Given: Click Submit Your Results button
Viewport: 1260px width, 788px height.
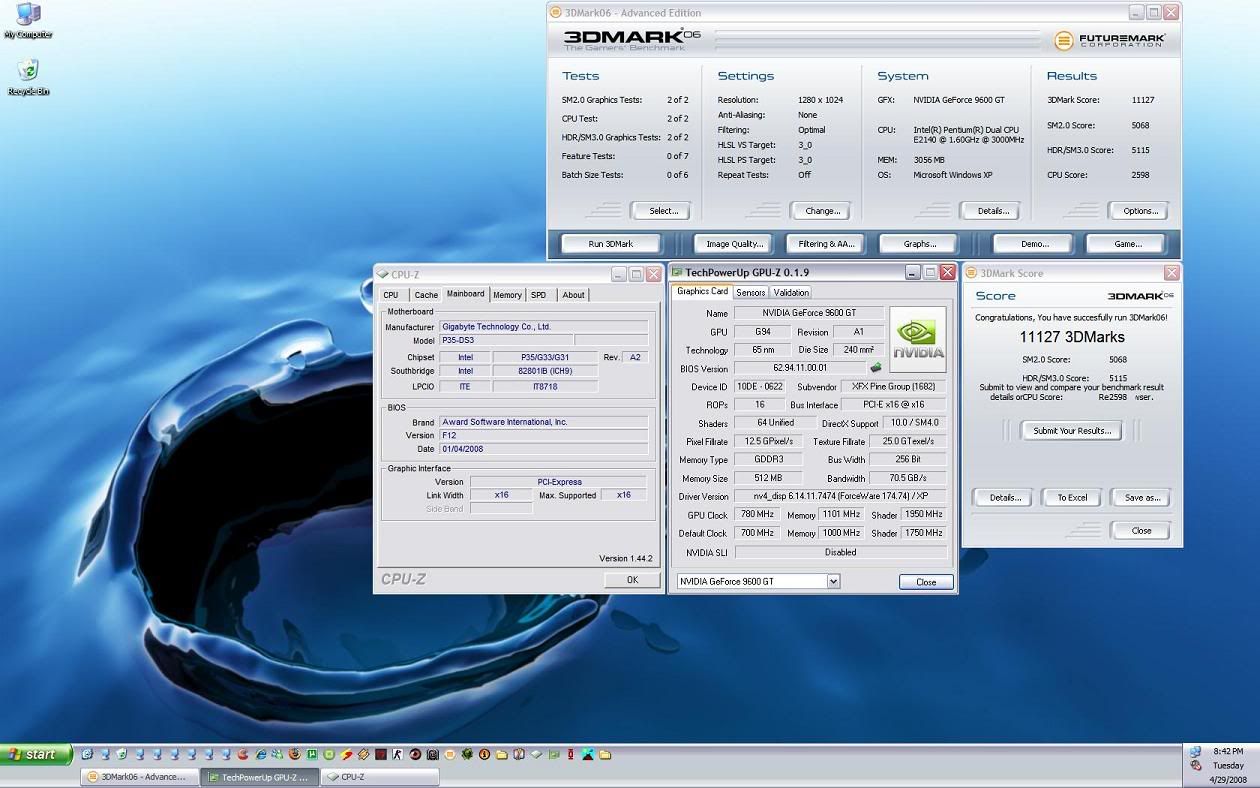Looking at the screenshot, I should 1071,431.
